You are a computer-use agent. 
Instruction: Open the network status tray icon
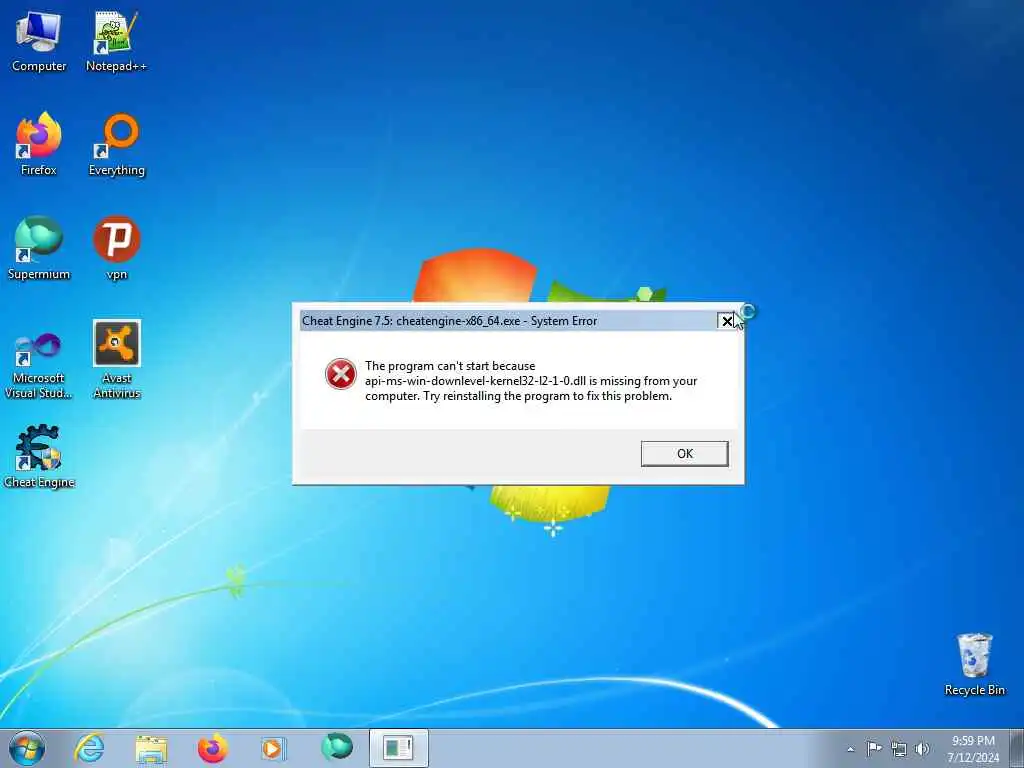pyautogui.click(x=899, y=748)
